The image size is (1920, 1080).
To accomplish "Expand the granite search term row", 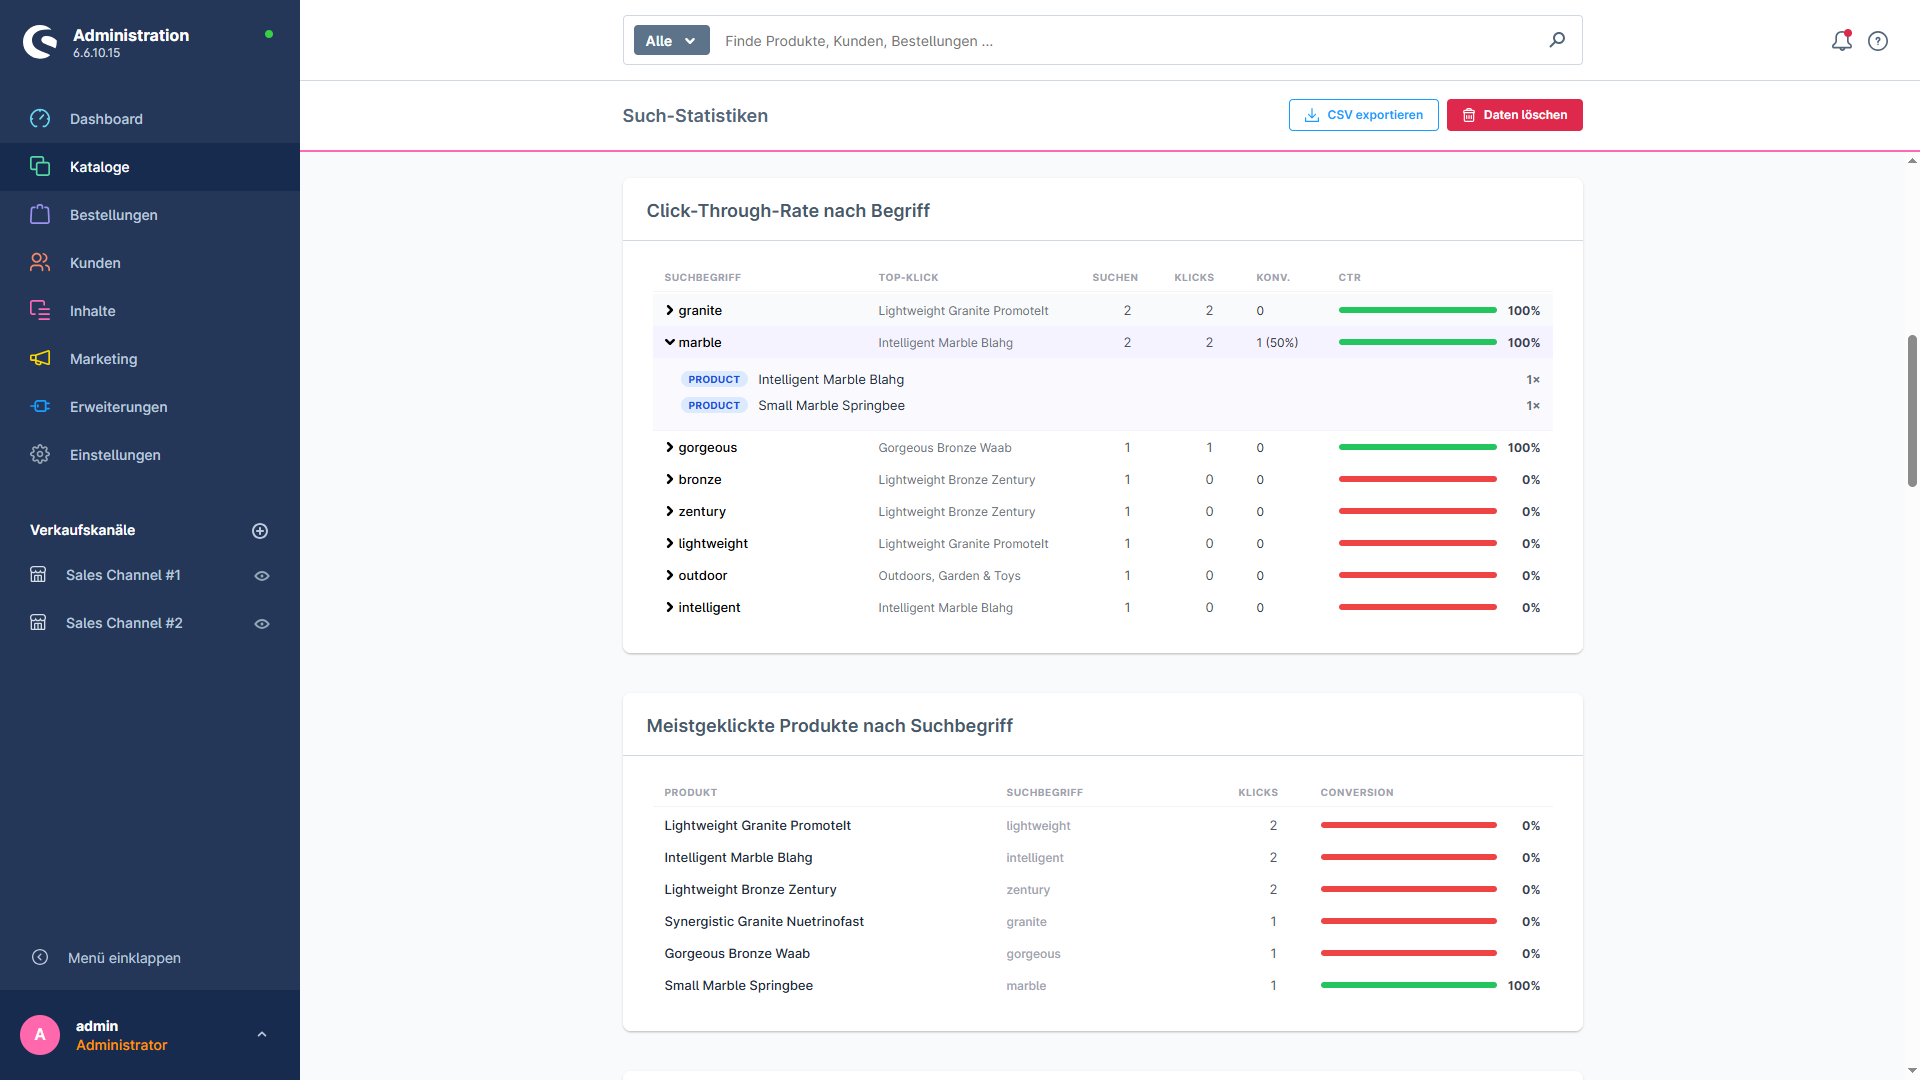I will (670, 310).
